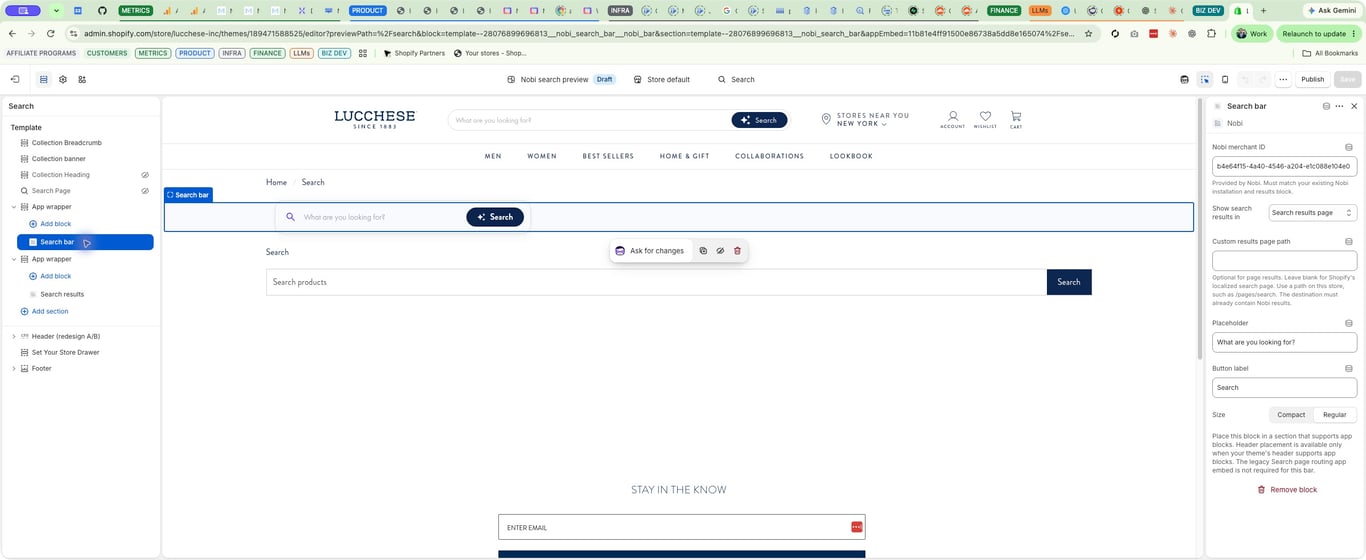The width and height of the screenshot is (1366, 560).
Task: Hide block via eye icon in floating toolbar
Action: tap(720, 251)
